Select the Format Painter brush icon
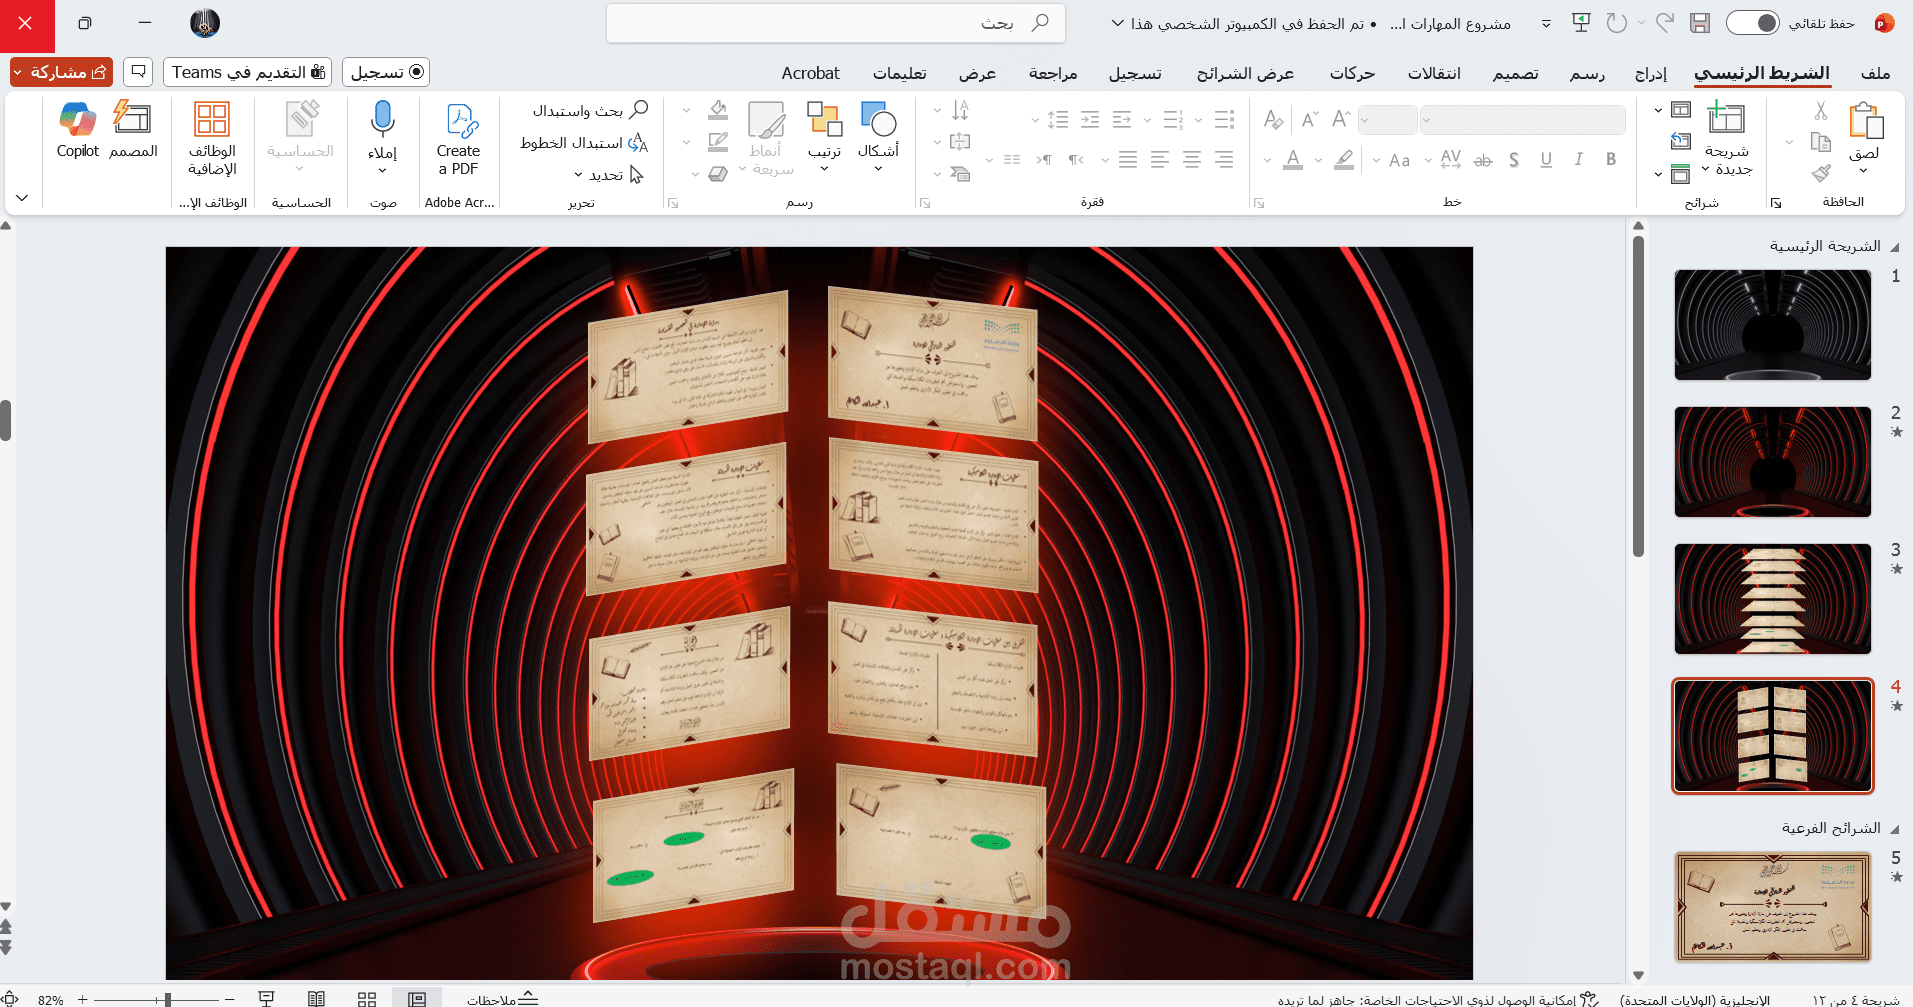1913x1007 pixels. (x=1821, y=173)
